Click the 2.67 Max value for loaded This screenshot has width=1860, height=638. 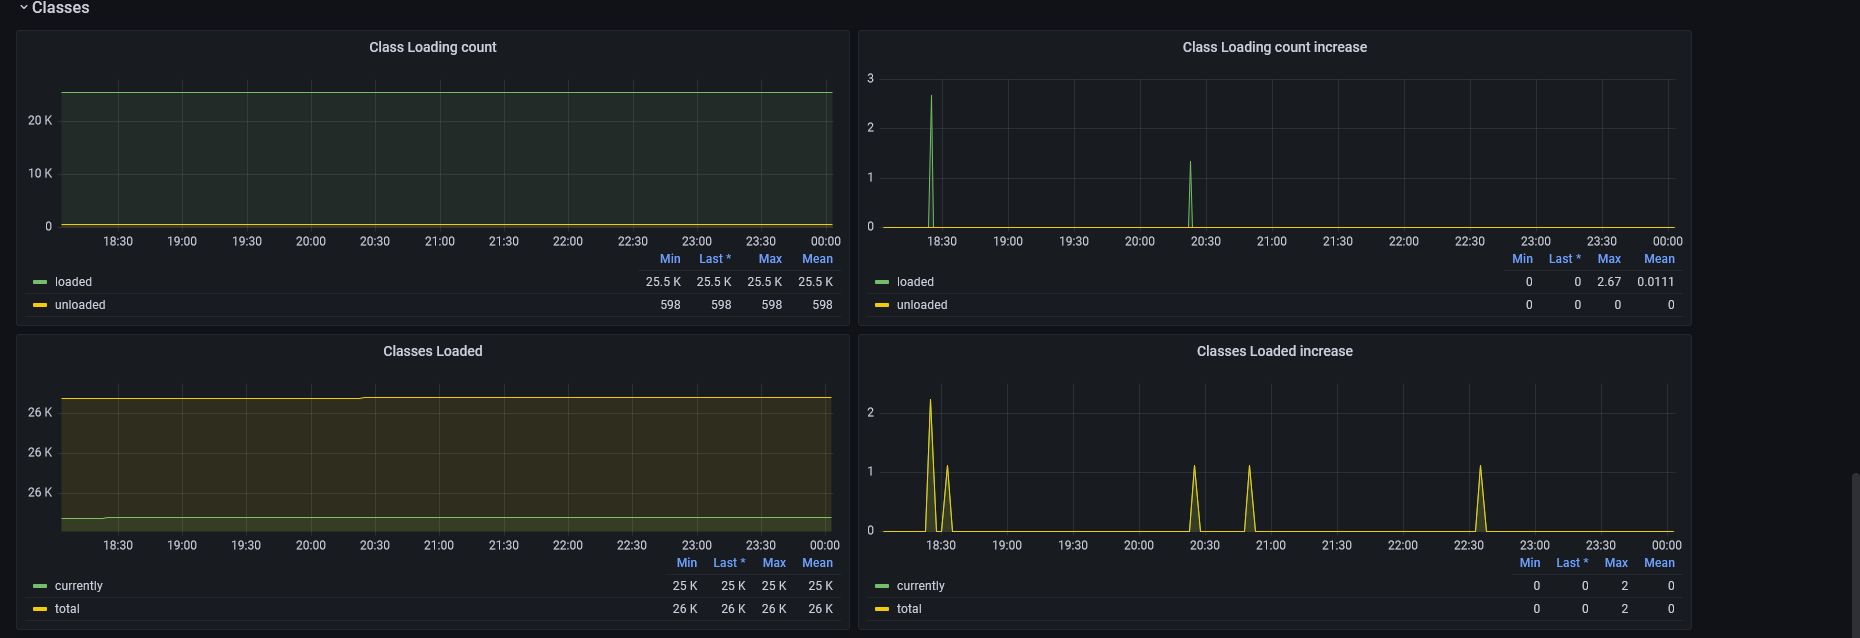coord(1609,282)
